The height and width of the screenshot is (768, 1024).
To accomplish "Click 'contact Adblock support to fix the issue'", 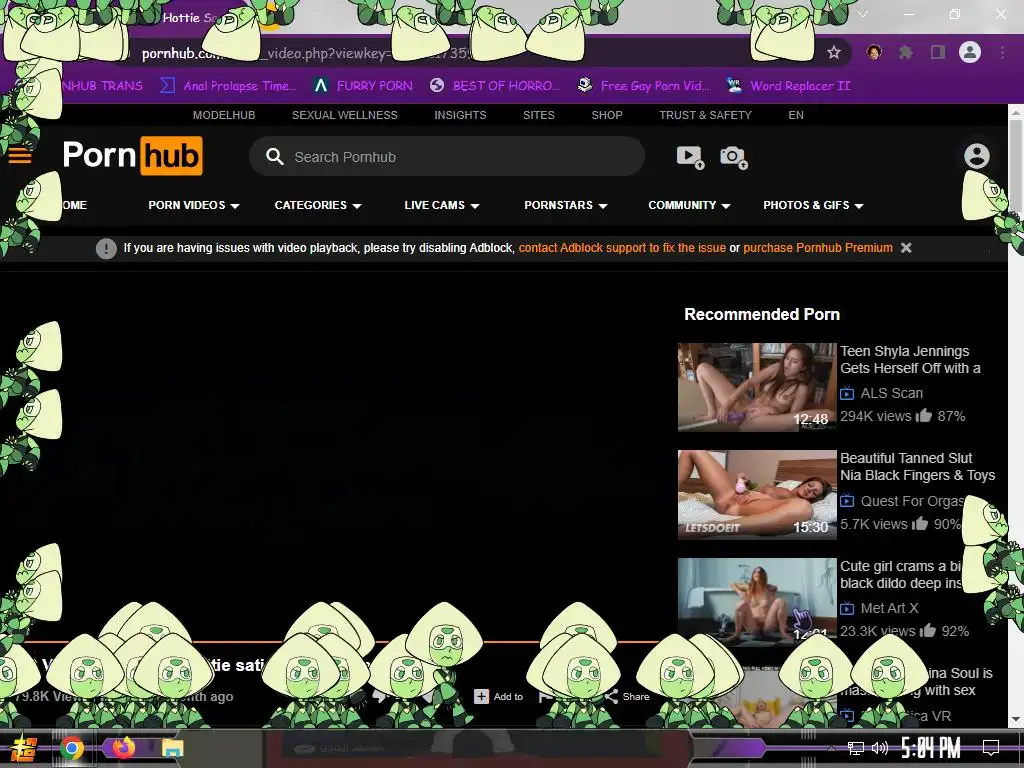I will (x=622, y=248).
